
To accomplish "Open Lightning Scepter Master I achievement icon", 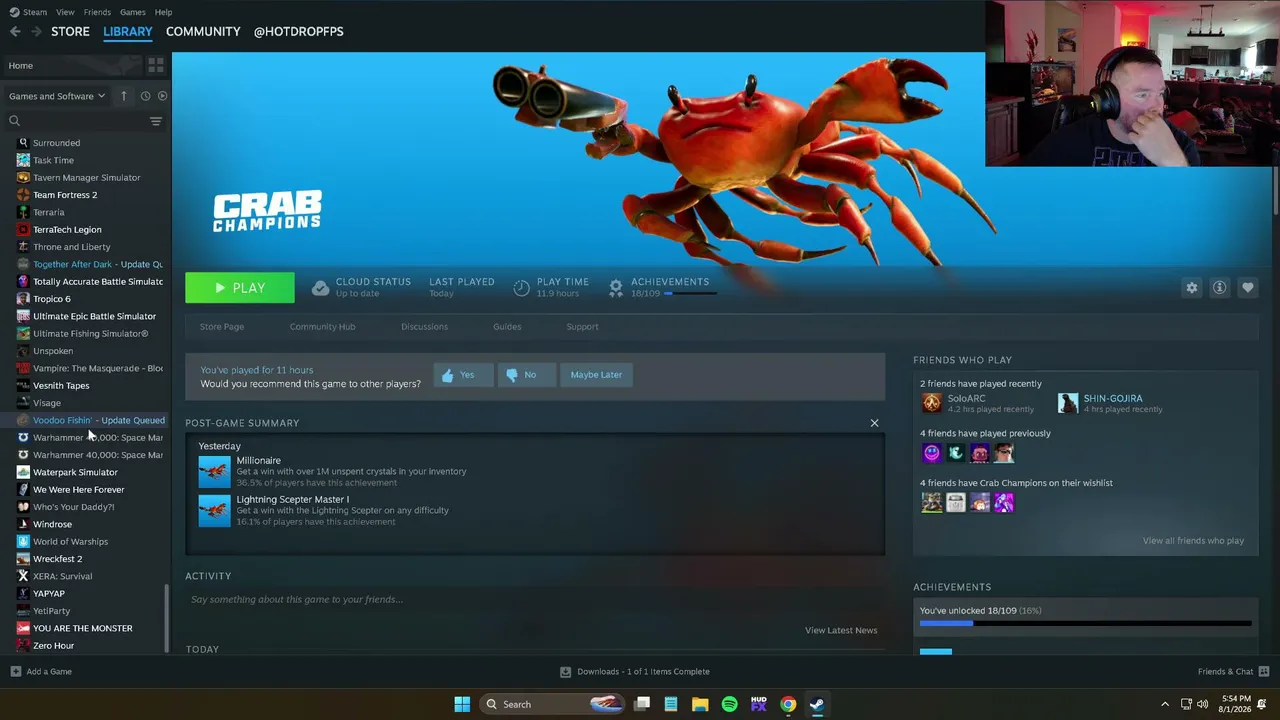I will tap(214, 511).
